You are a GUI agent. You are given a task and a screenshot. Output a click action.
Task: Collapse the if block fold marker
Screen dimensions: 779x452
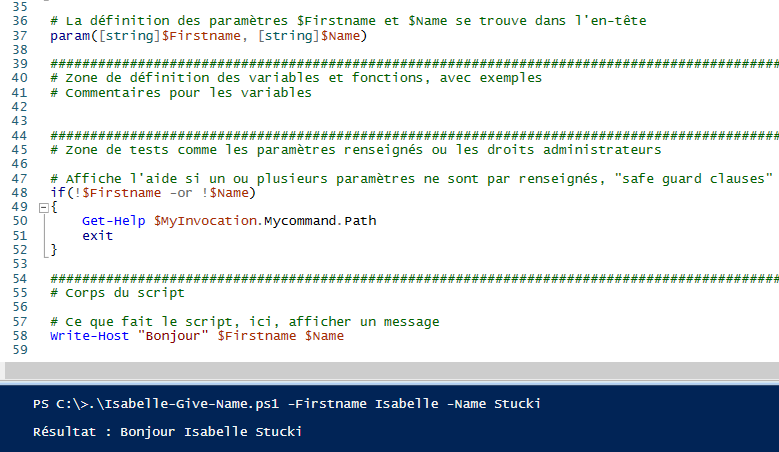pyautogui.click(x=41, y=207)
